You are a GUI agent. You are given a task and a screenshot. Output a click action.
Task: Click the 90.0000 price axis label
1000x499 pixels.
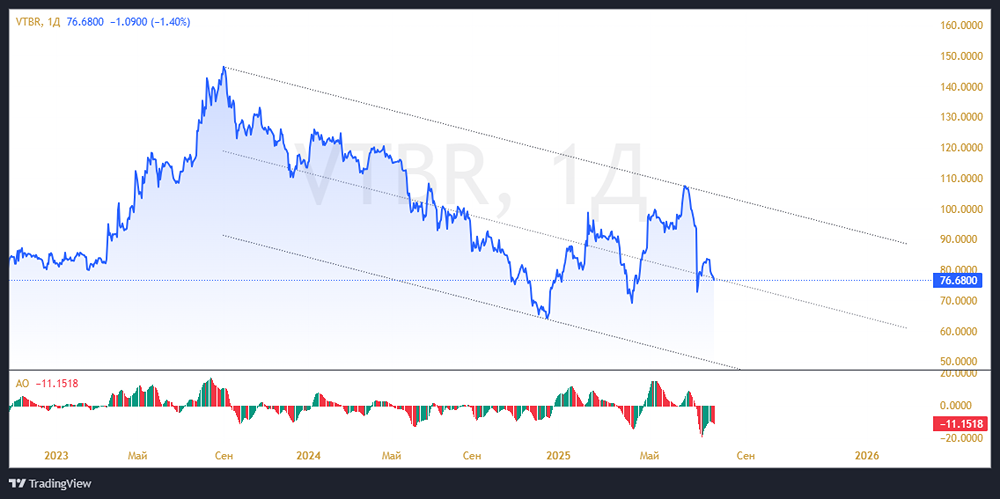pyautogui.click(x=960, y=239)
